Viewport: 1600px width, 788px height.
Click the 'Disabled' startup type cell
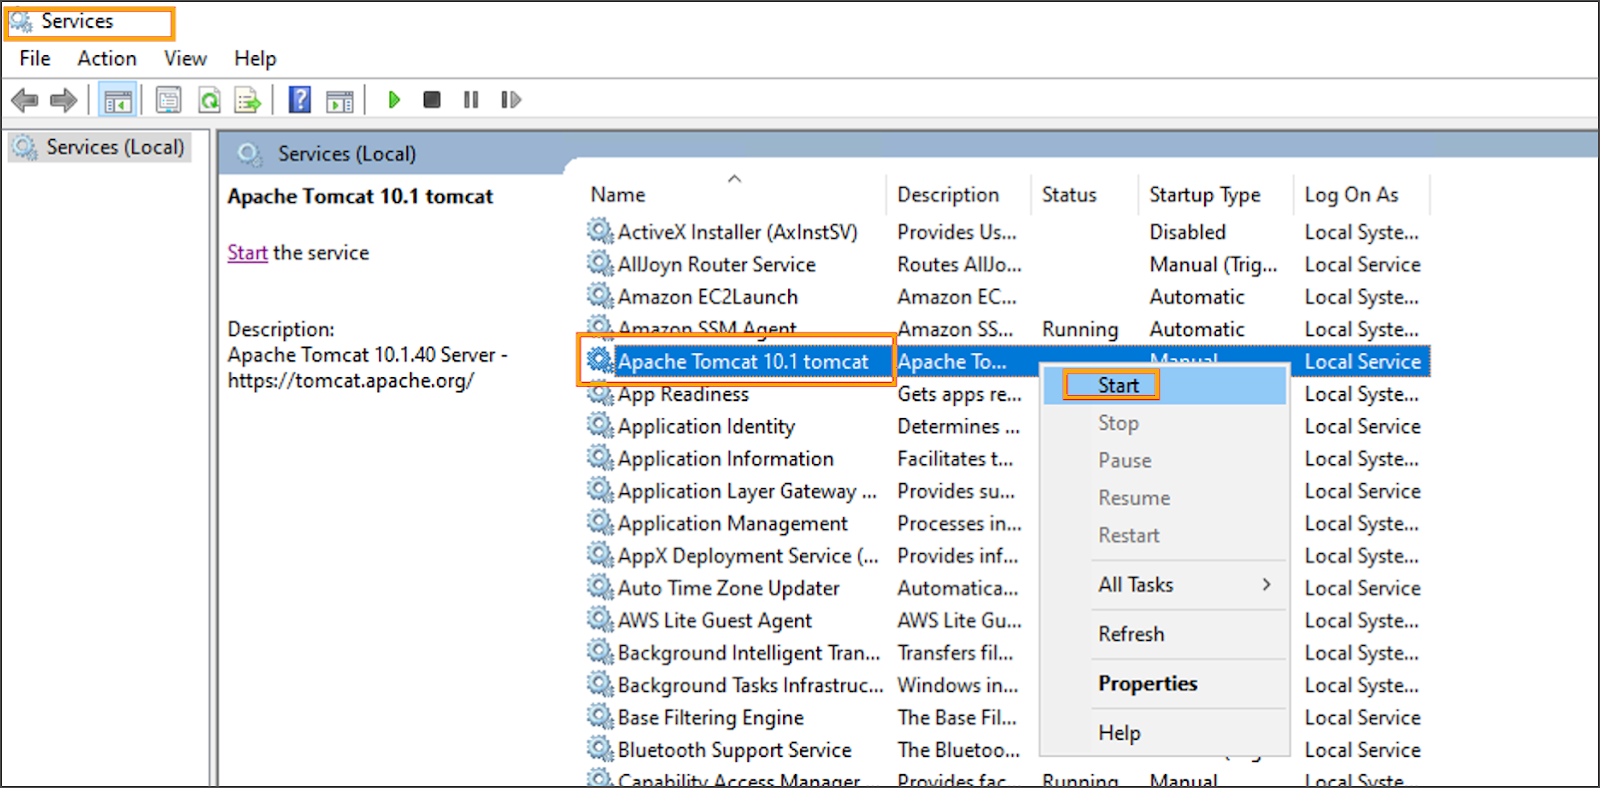tap(1187, 232)
